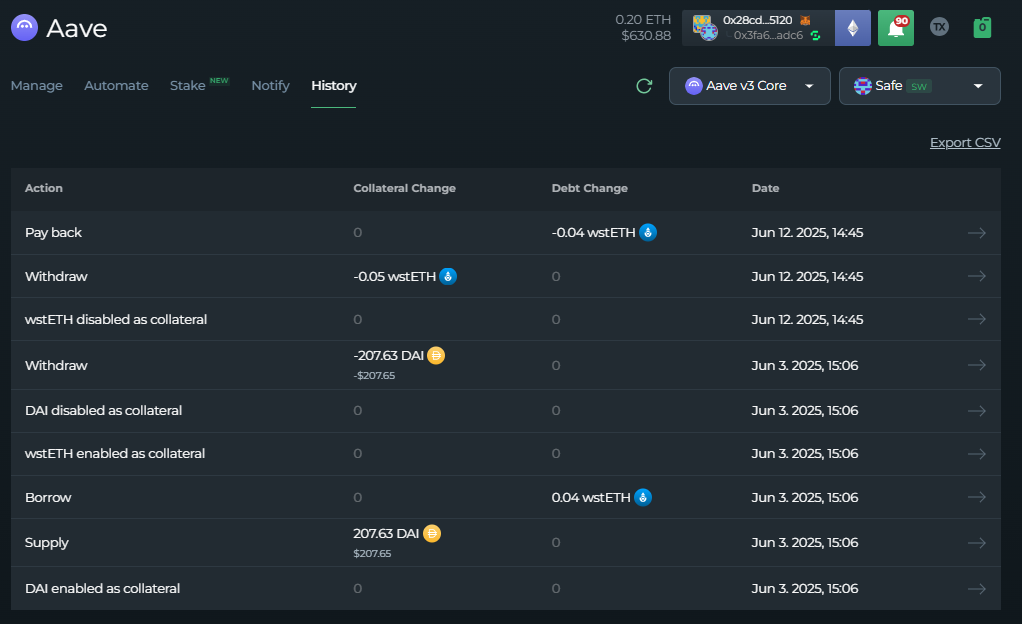Viewport: 1022px width, 624px height.
Task: Click the Export CSV link
Action: pyautogui.click(x=964, y=143)
